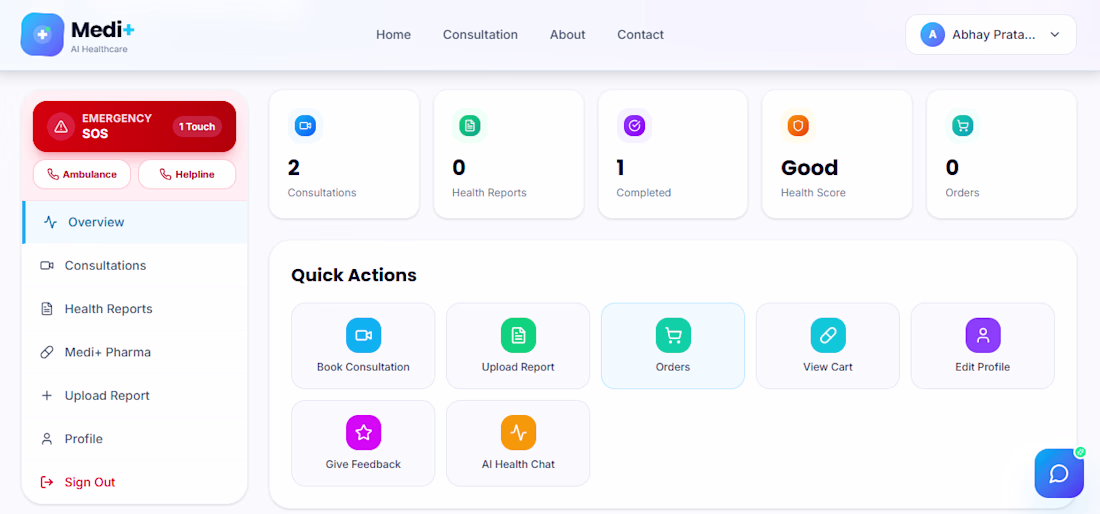Click the "Health Score" caption
Screen dimensions: 1100x514
[x=813, y=193]
